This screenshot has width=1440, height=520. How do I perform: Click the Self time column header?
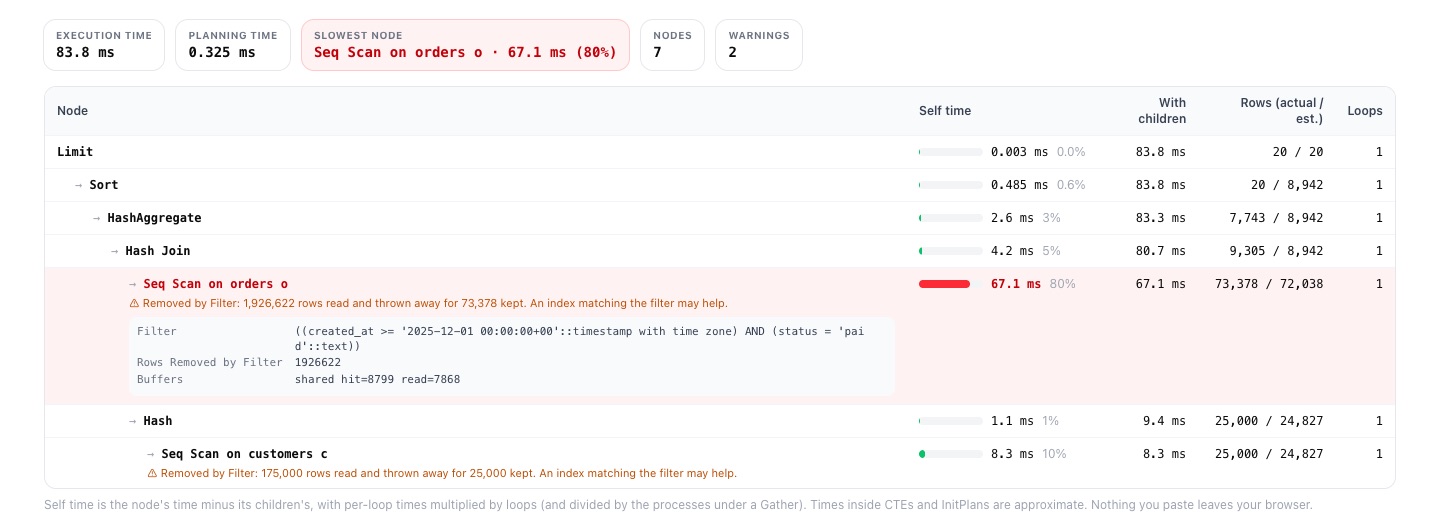tap(945, 111)
